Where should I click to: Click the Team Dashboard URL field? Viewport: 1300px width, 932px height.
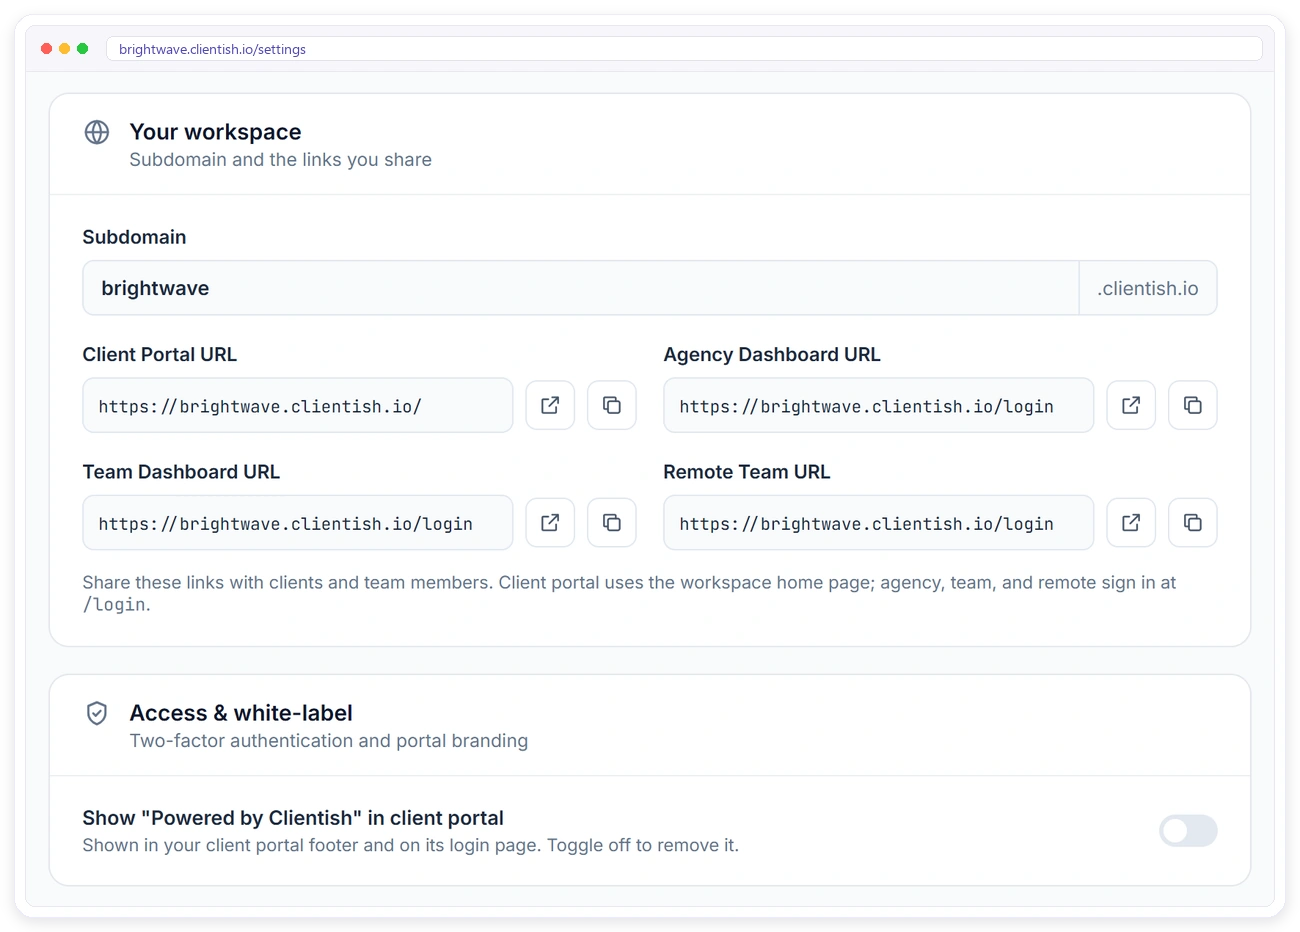298,522
